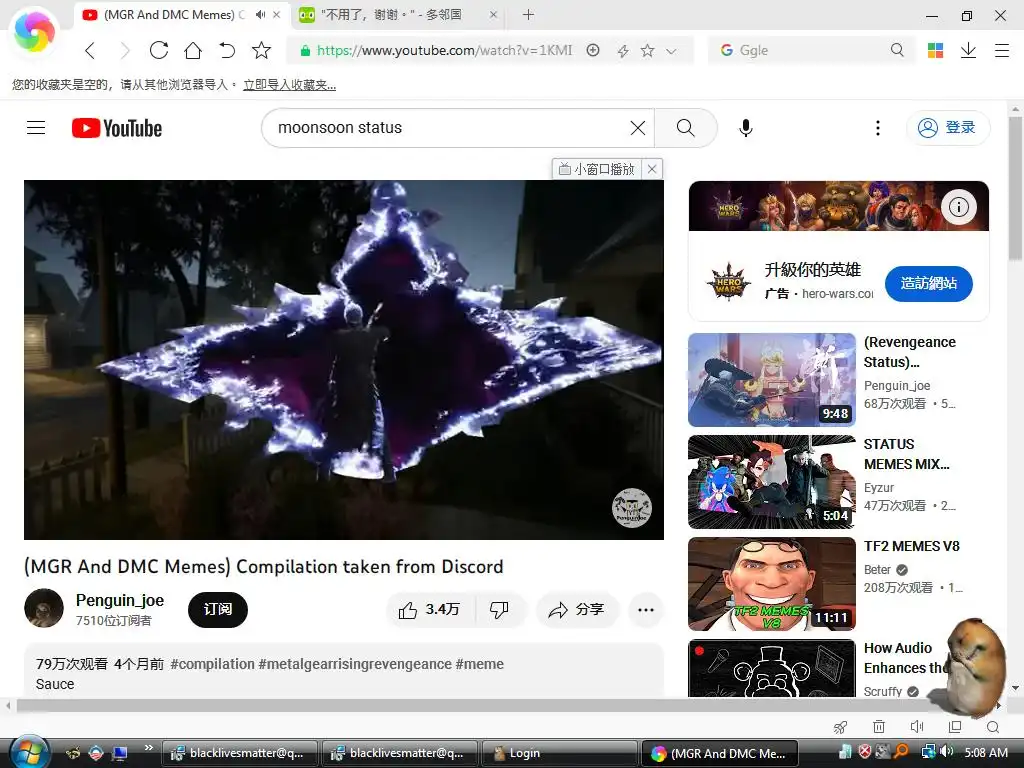This screenshot has height=768, width=1024.
Task: Open the Penguin_joe channel avatar
Action: tap(44, 608)
